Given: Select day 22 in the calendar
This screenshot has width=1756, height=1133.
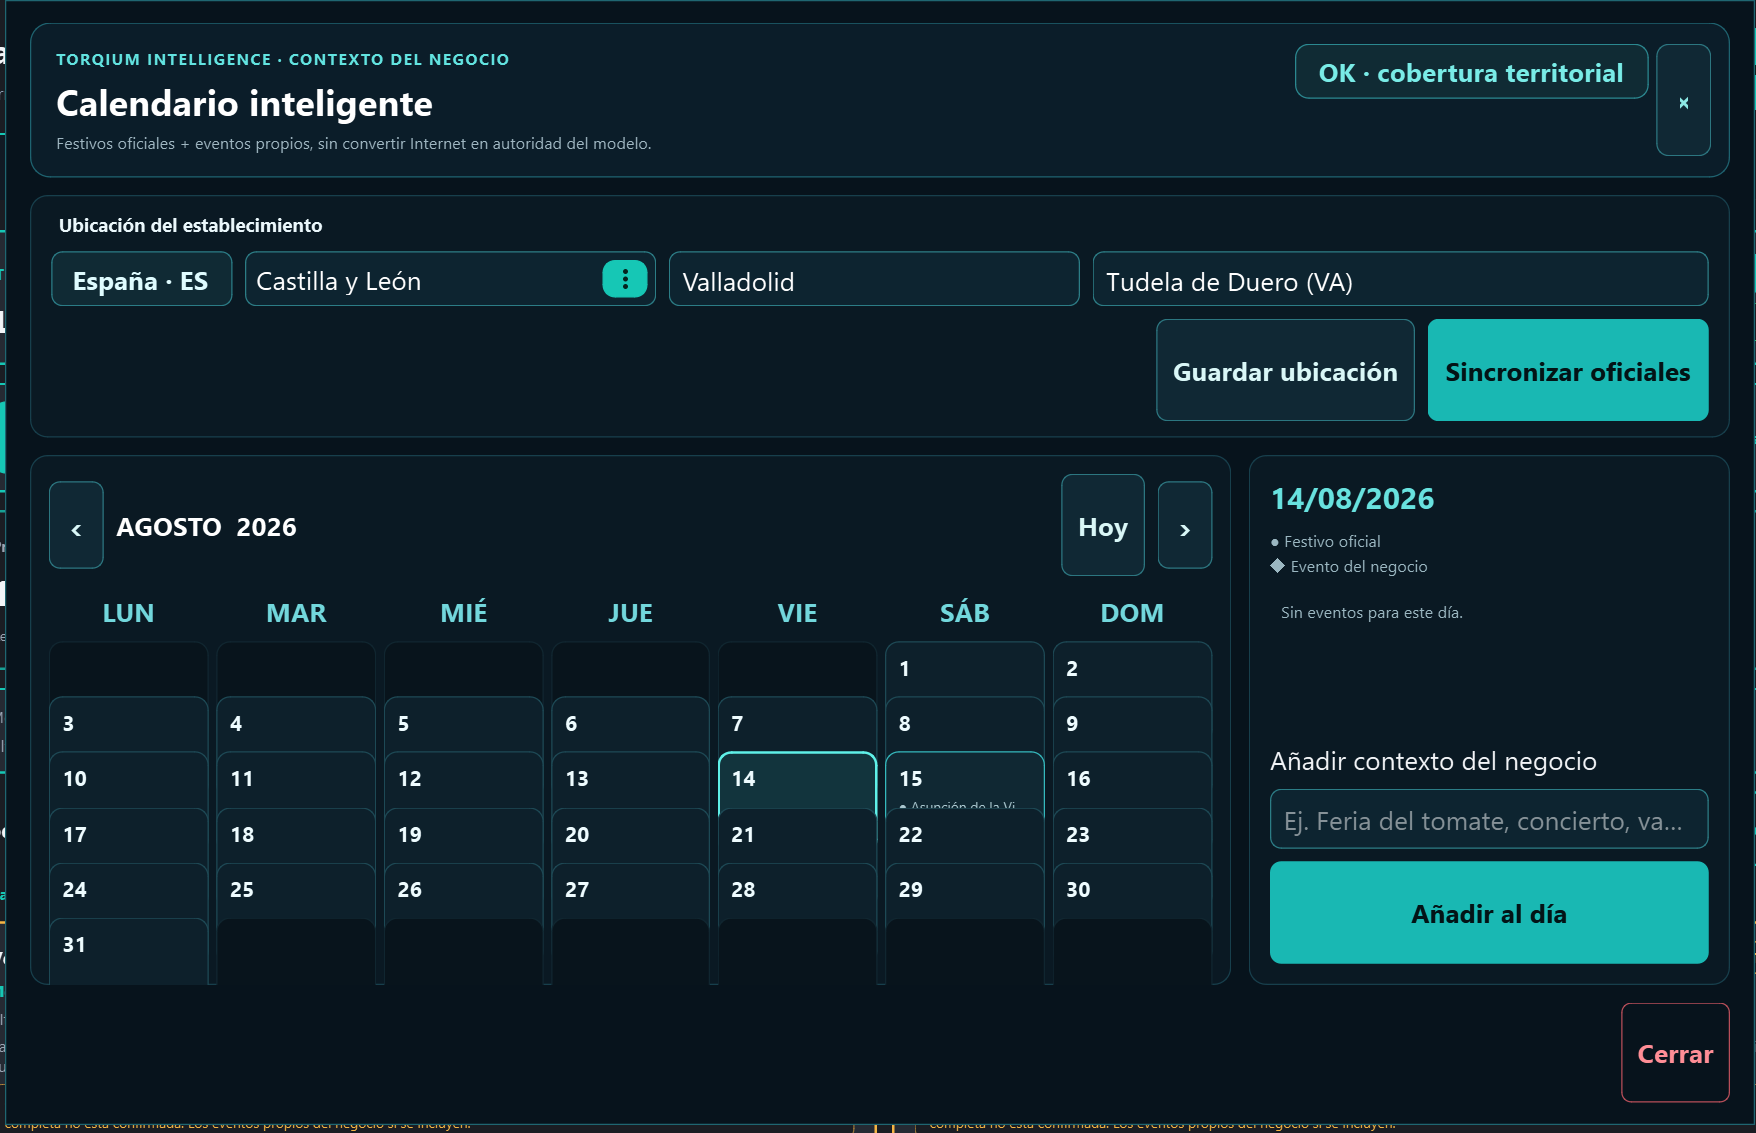Looking at the screenshot, I should pyautogui.click(x=964, y=836).
